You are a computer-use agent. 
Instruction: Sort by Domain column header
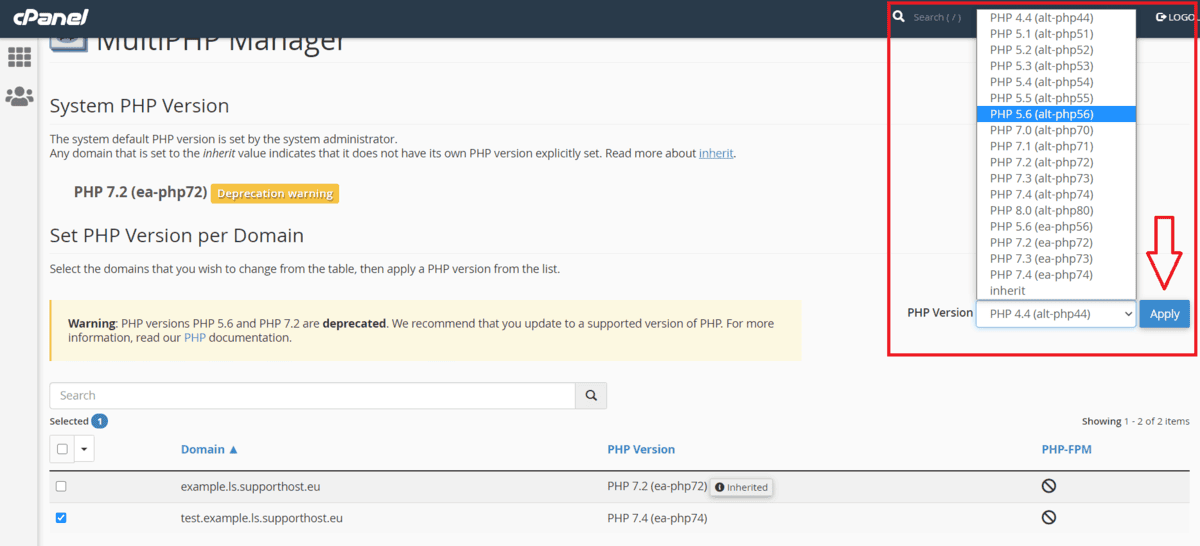point(209,449)
